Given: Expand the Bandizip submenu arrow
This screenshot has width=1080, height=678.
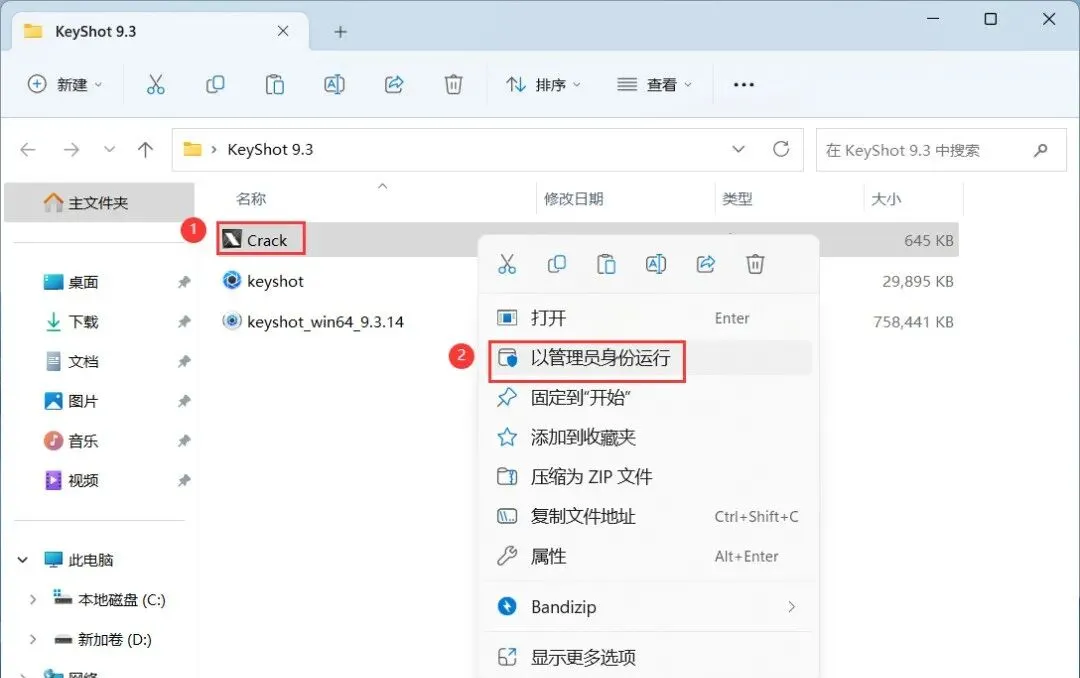Looking at the screenshot, I should (x=791, y=607).
